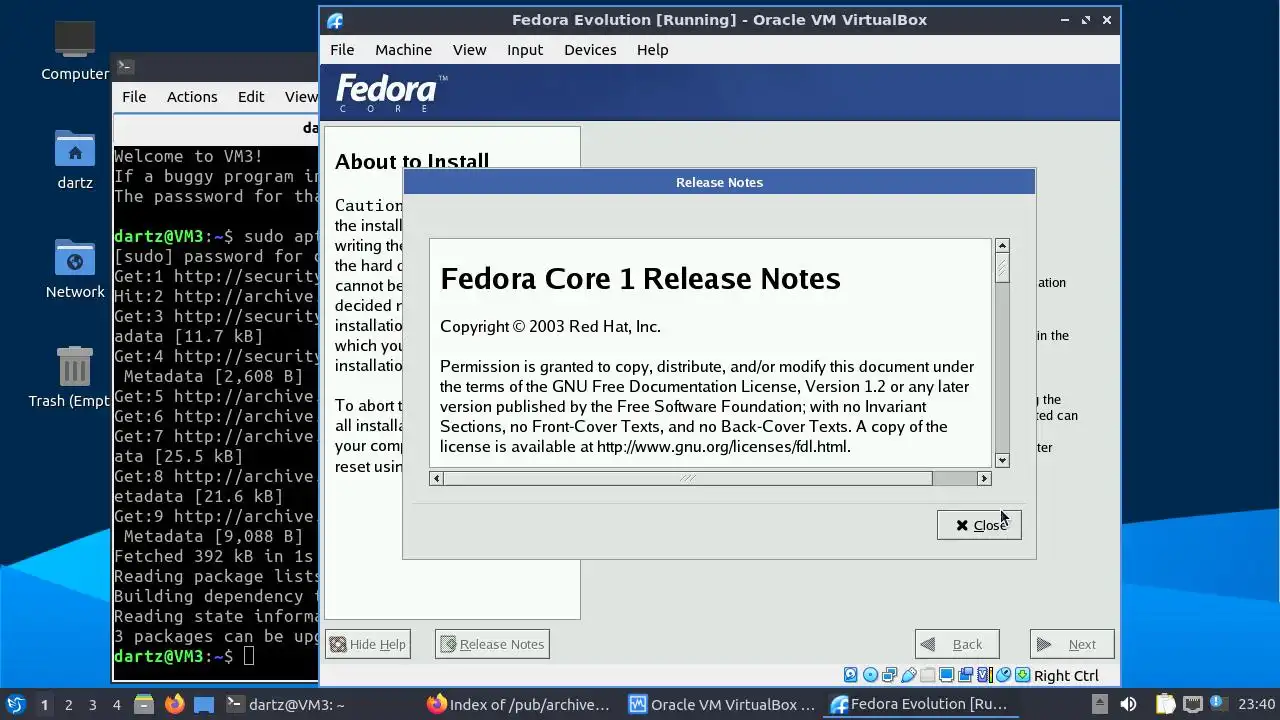Click the installer Next button
The image size is (1280, 720).
point(1072,644)
